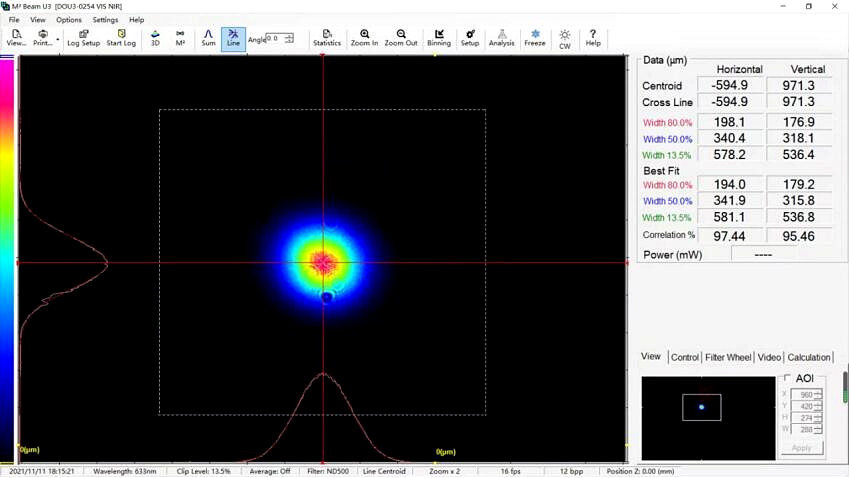
Task: Switch to the Filter Wheel tab
Action: 728,357
